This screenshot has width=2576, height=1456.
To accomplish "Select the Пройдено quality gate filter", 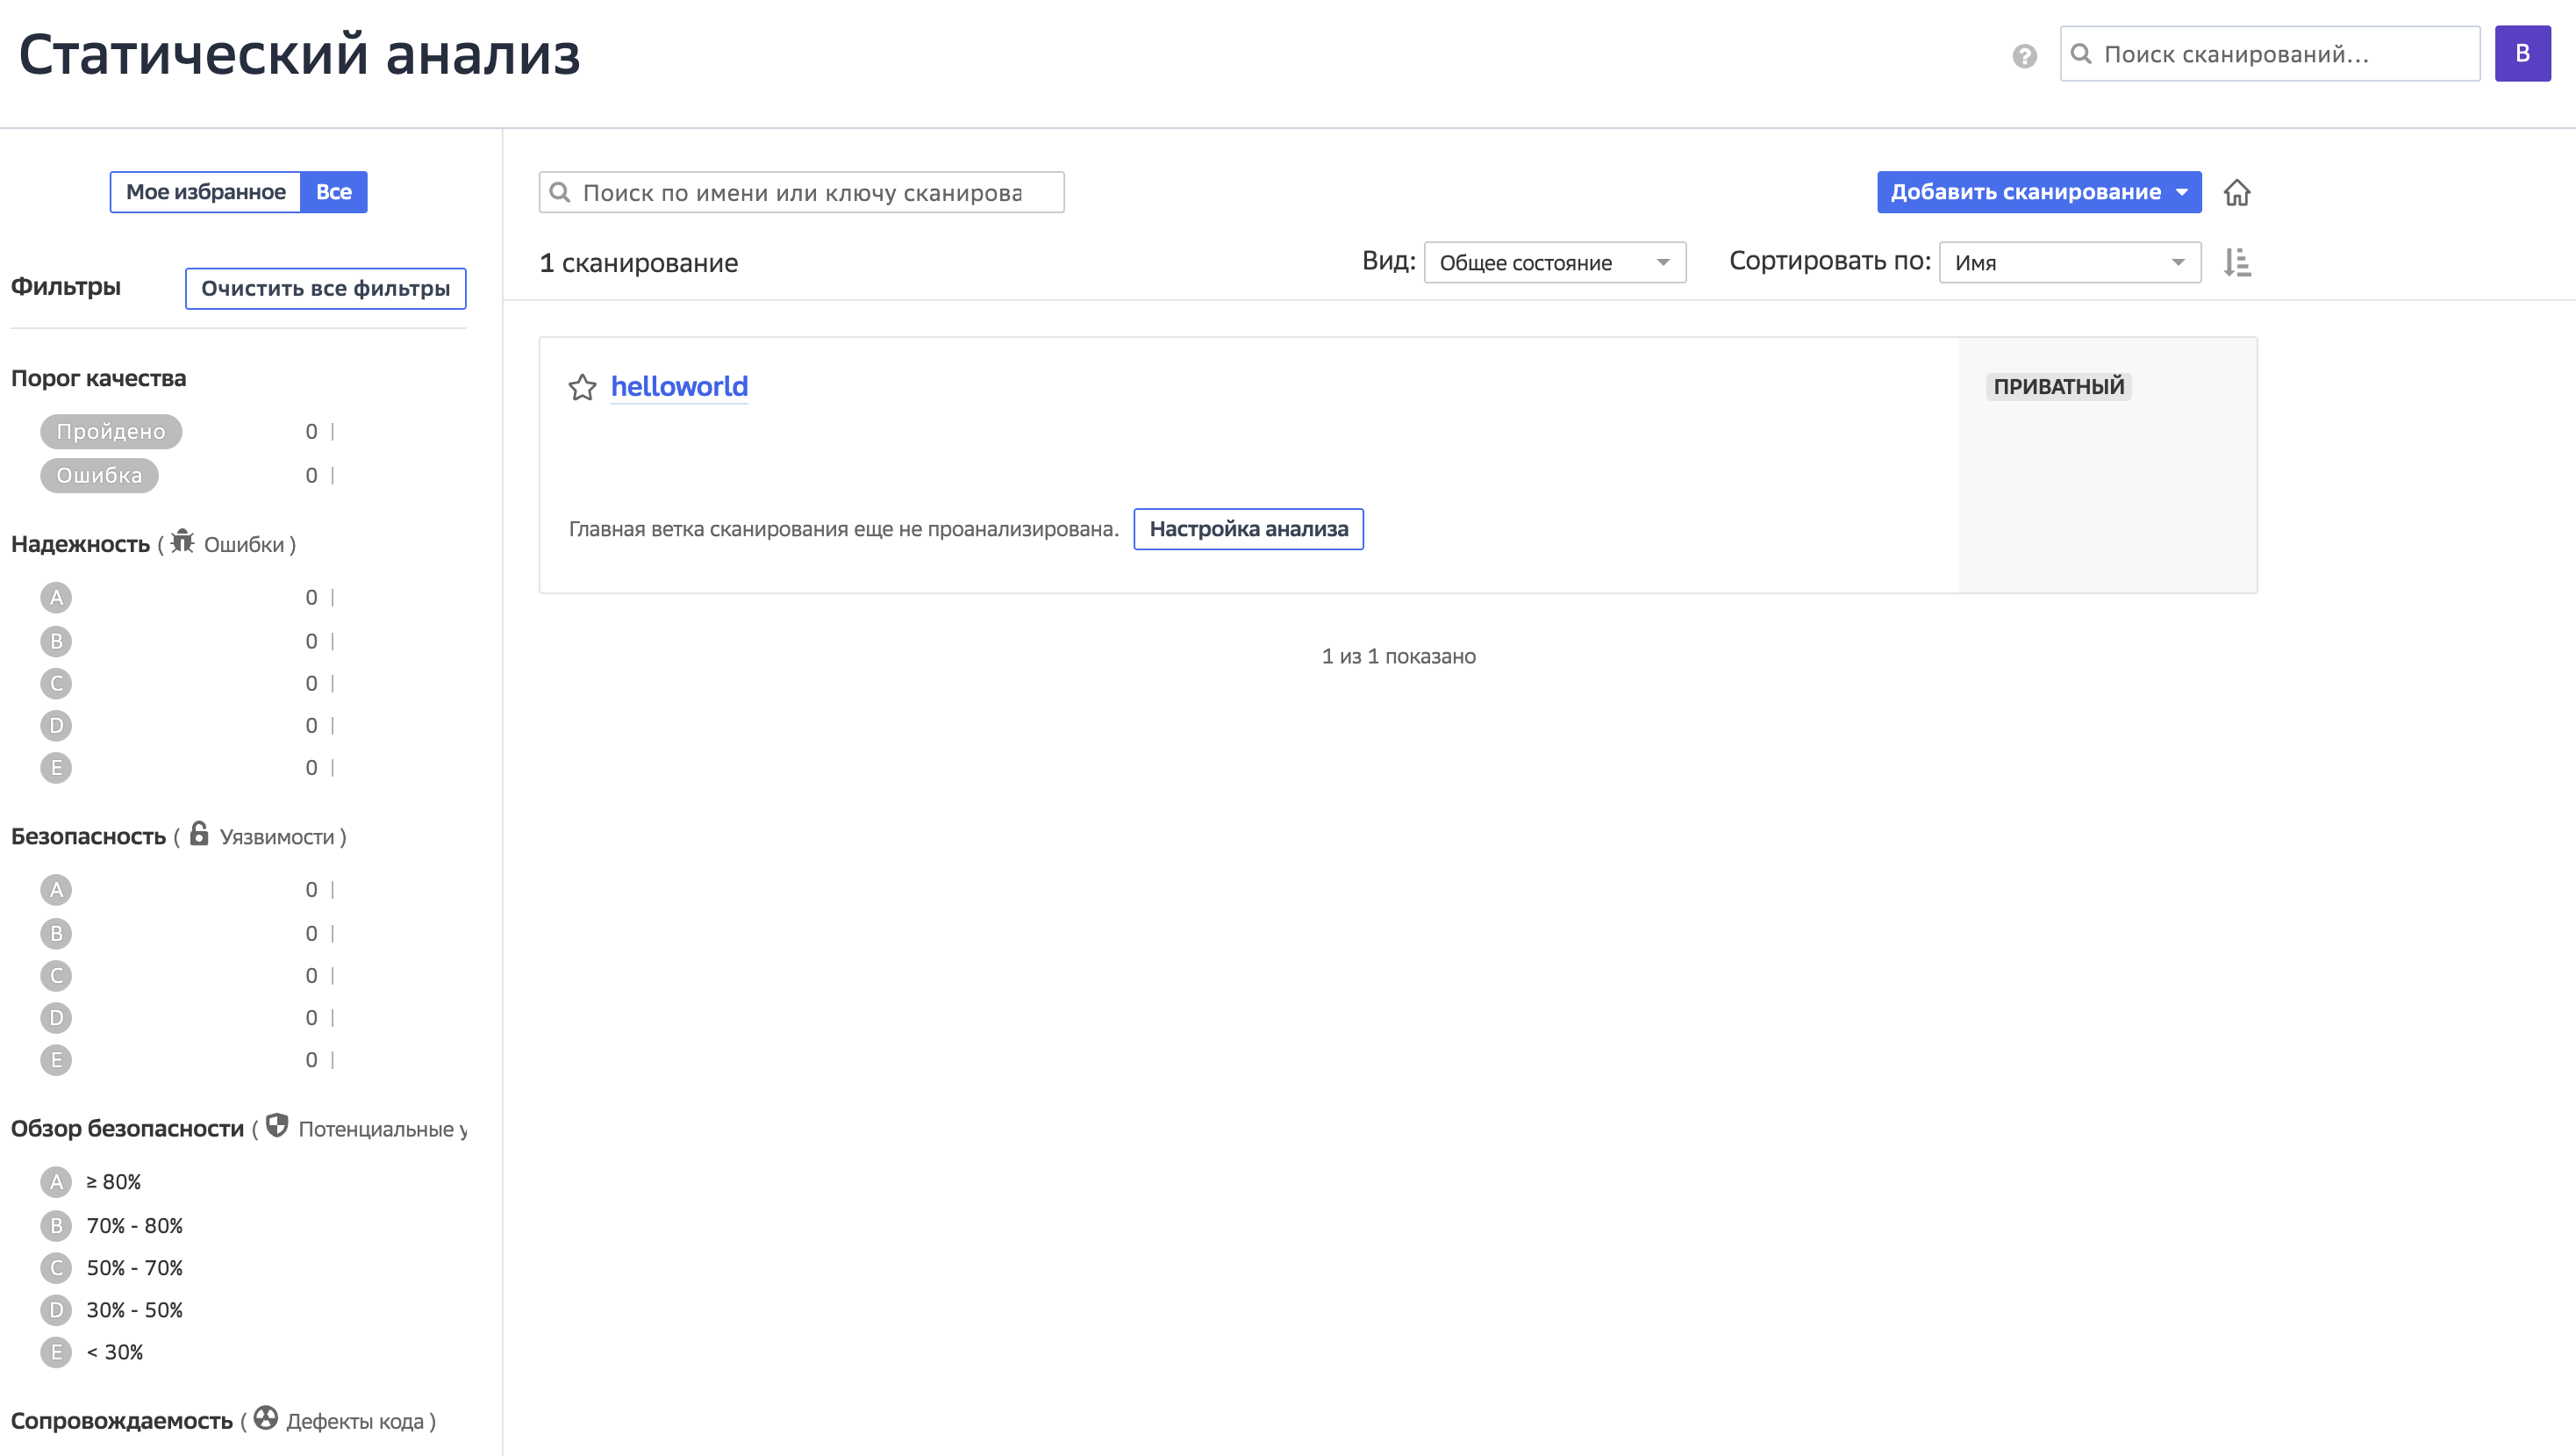I will pyautogui.click(x=111, y=431).
